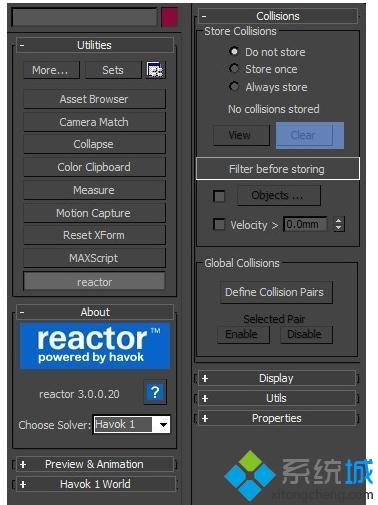Click the Sets button
The width and height of the screenshot is (378, 505).
[113, 70]
